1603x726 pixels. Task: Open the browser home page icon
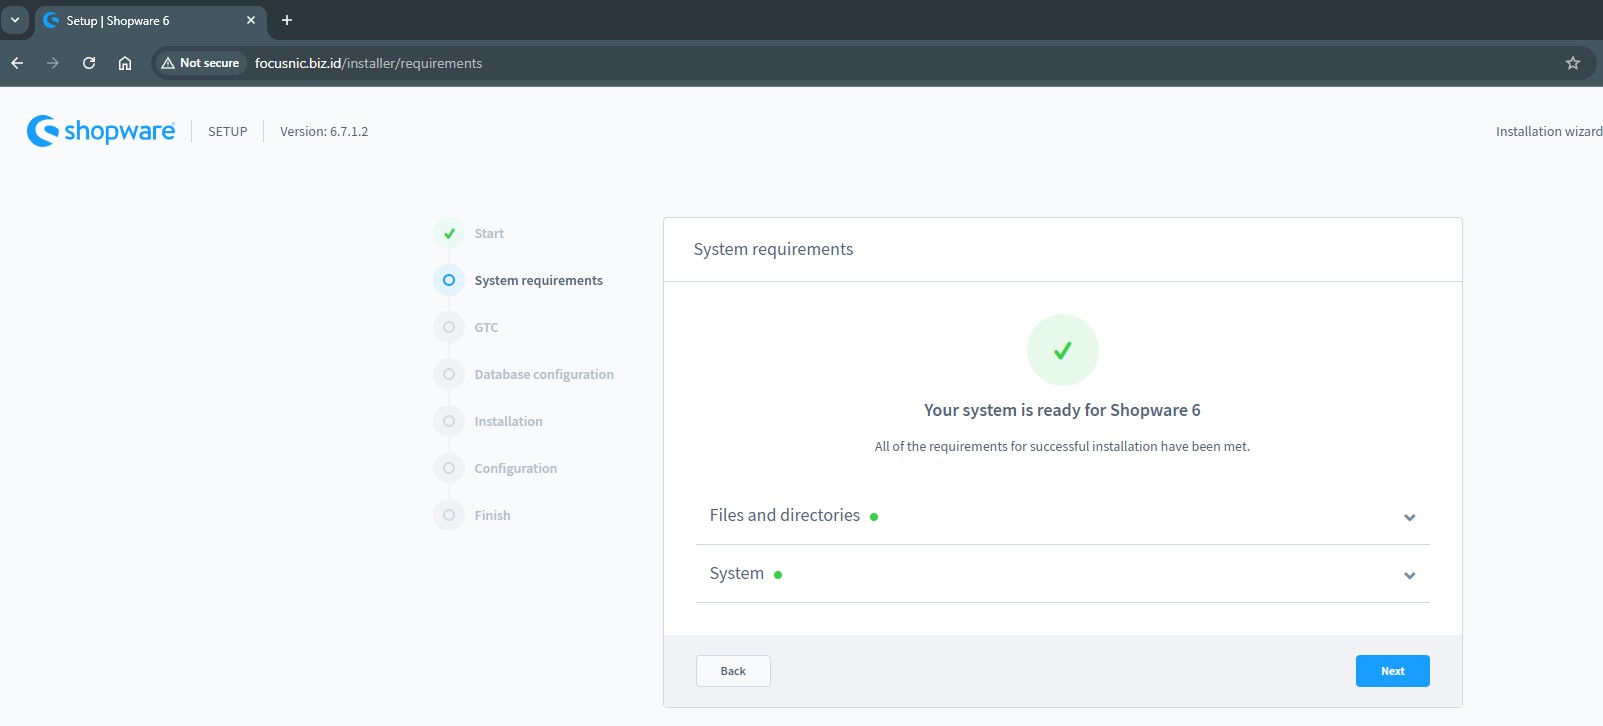[x=125, y=63]
